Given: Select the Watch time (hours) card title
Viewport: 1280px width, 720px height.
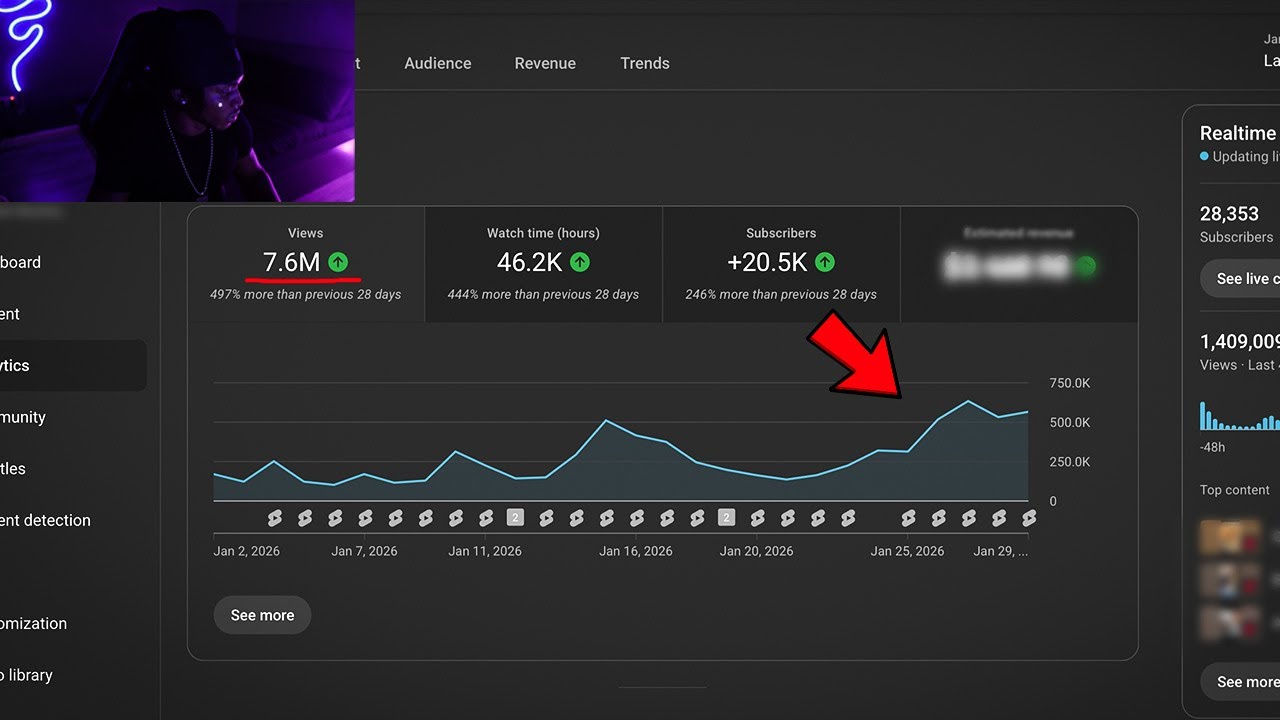Looking at the screenshot, I should (543, 233).
